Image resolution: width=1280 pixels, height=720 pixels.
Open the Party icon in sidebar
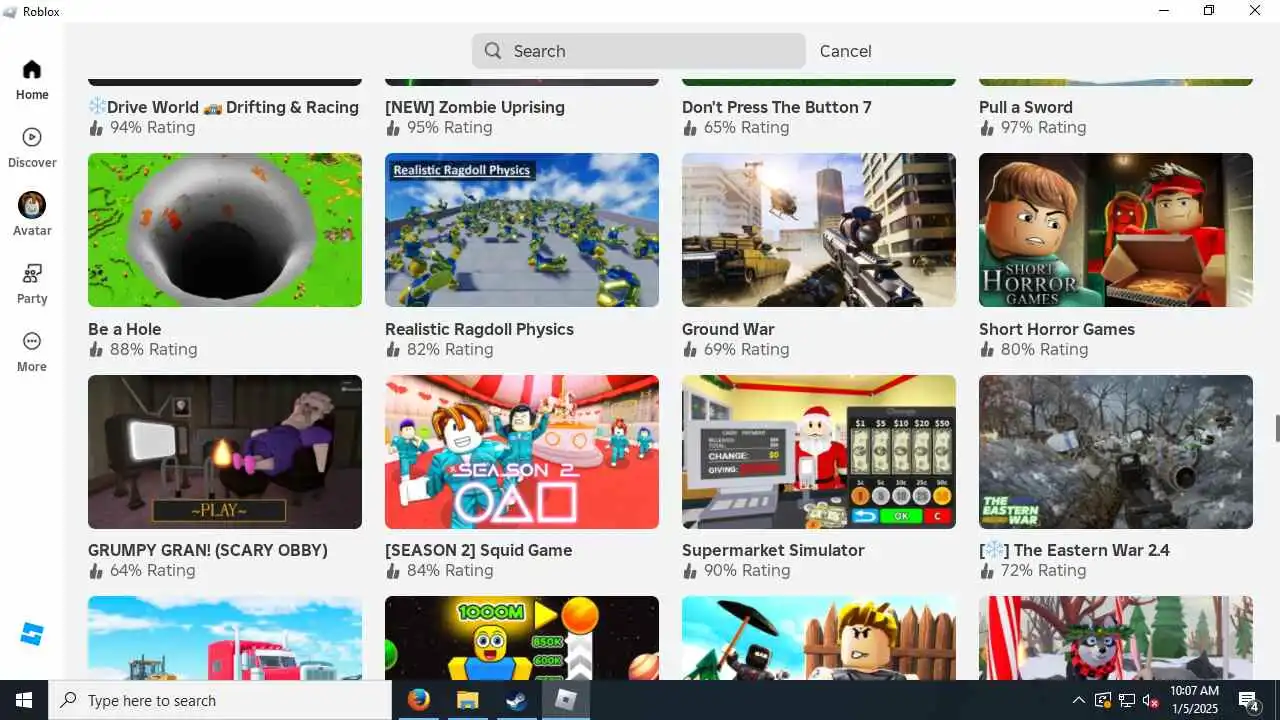(32, 273)
